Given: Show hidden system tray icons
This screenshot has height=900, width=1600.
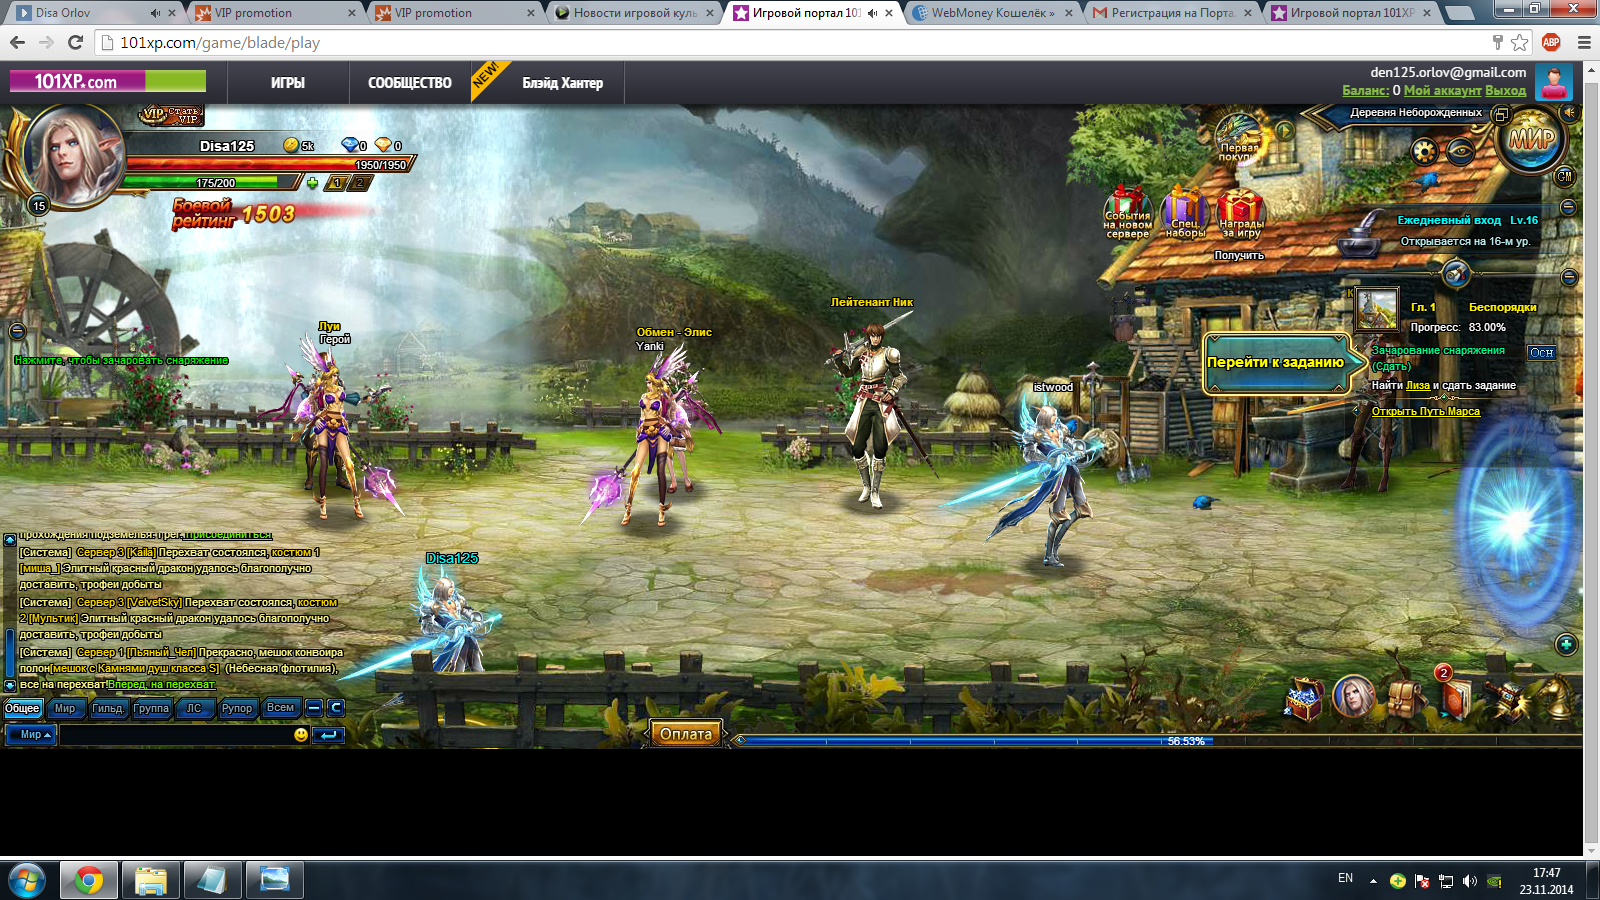Looking at the screenshot, I should (1373, 881).
